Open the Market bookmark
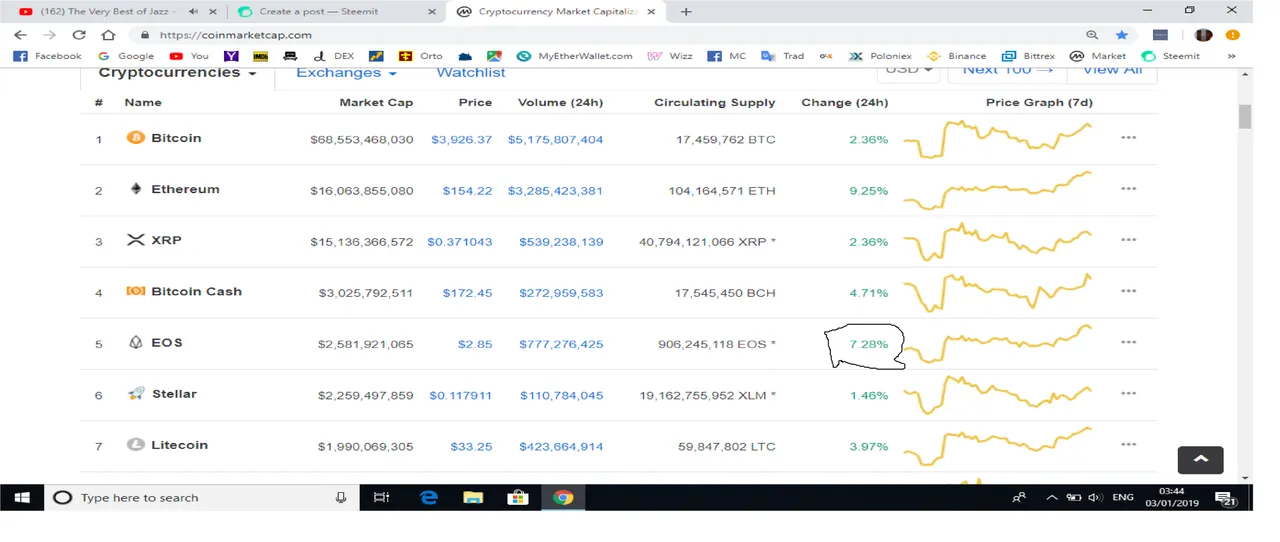 click(x=1098, y=56)
